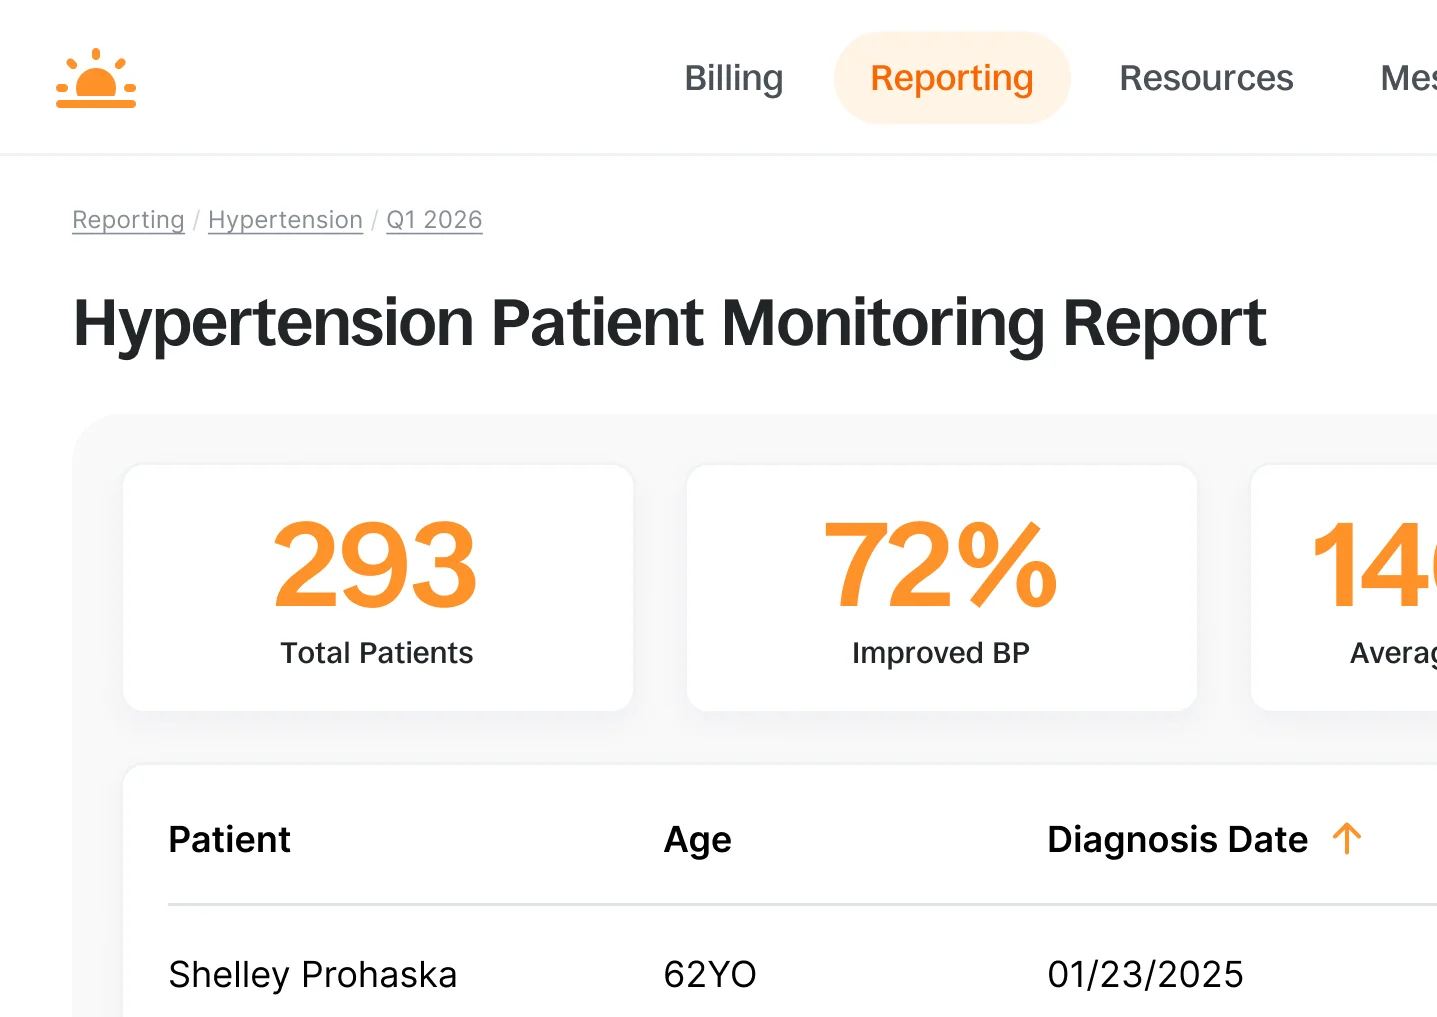The width and height of the screenshot is (1437, 1017).
Task: Select patient Shelley Prohaska row
Action: [312, 974]
